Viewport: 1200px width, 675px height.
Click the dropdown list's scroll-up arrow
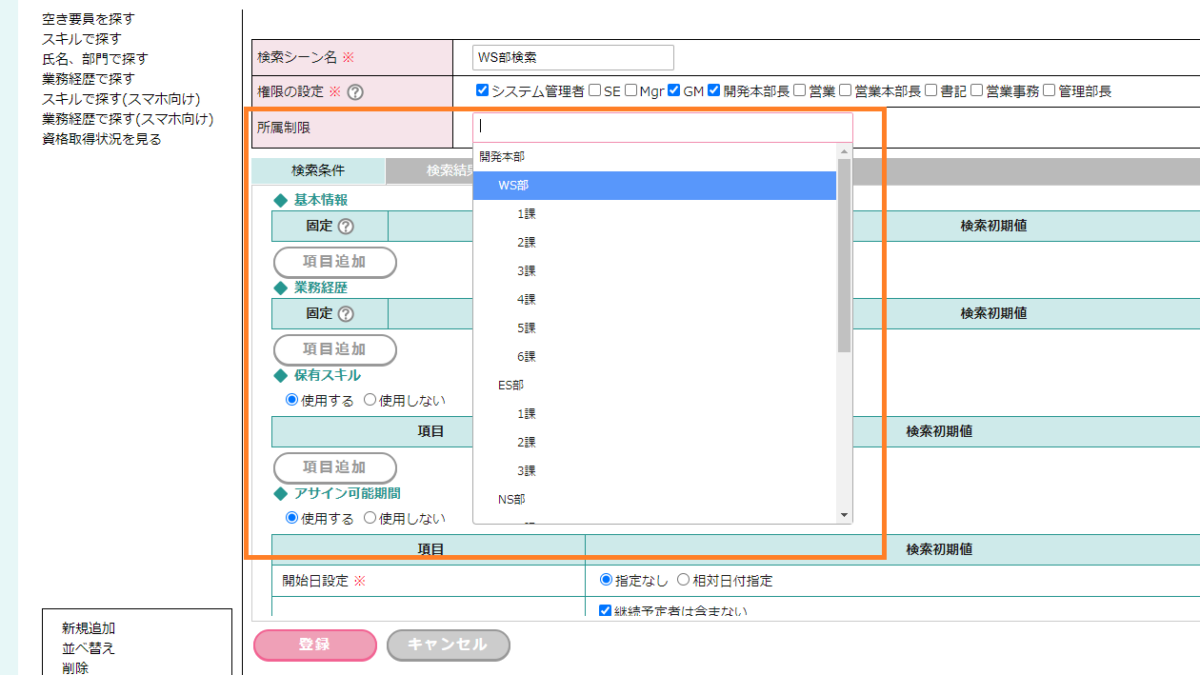coord(844,152)
